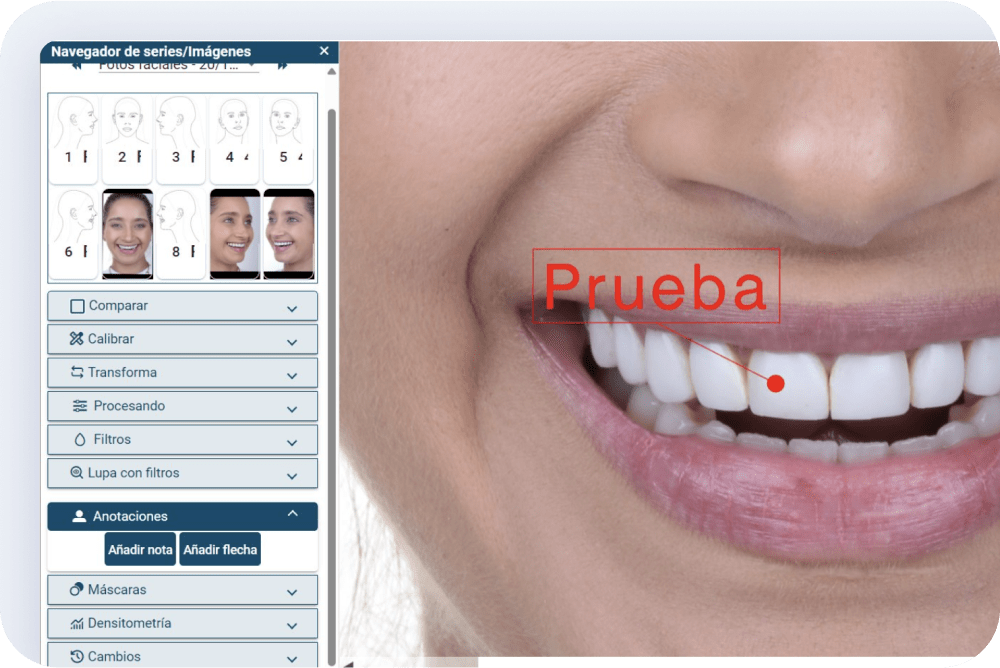
Task: Expand the Comparar section chevron
Action: click(292, 308)
